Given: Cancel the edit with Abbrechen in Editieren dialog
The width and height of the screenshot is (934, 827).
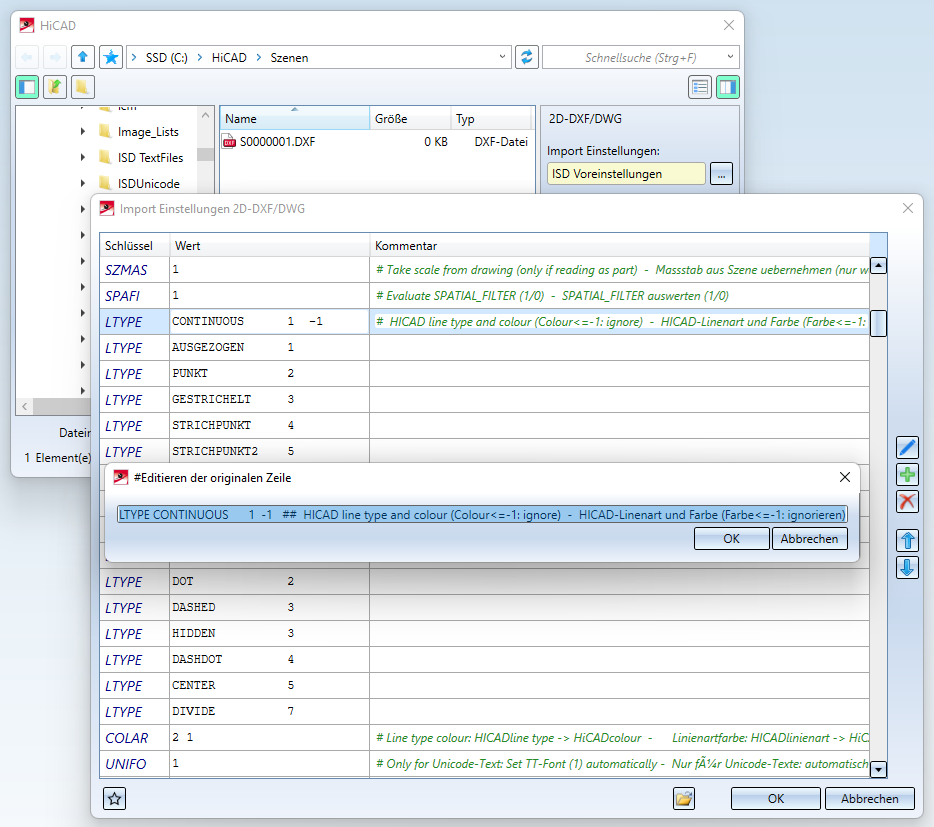Looking at the screenshot, I should point(810,539).
